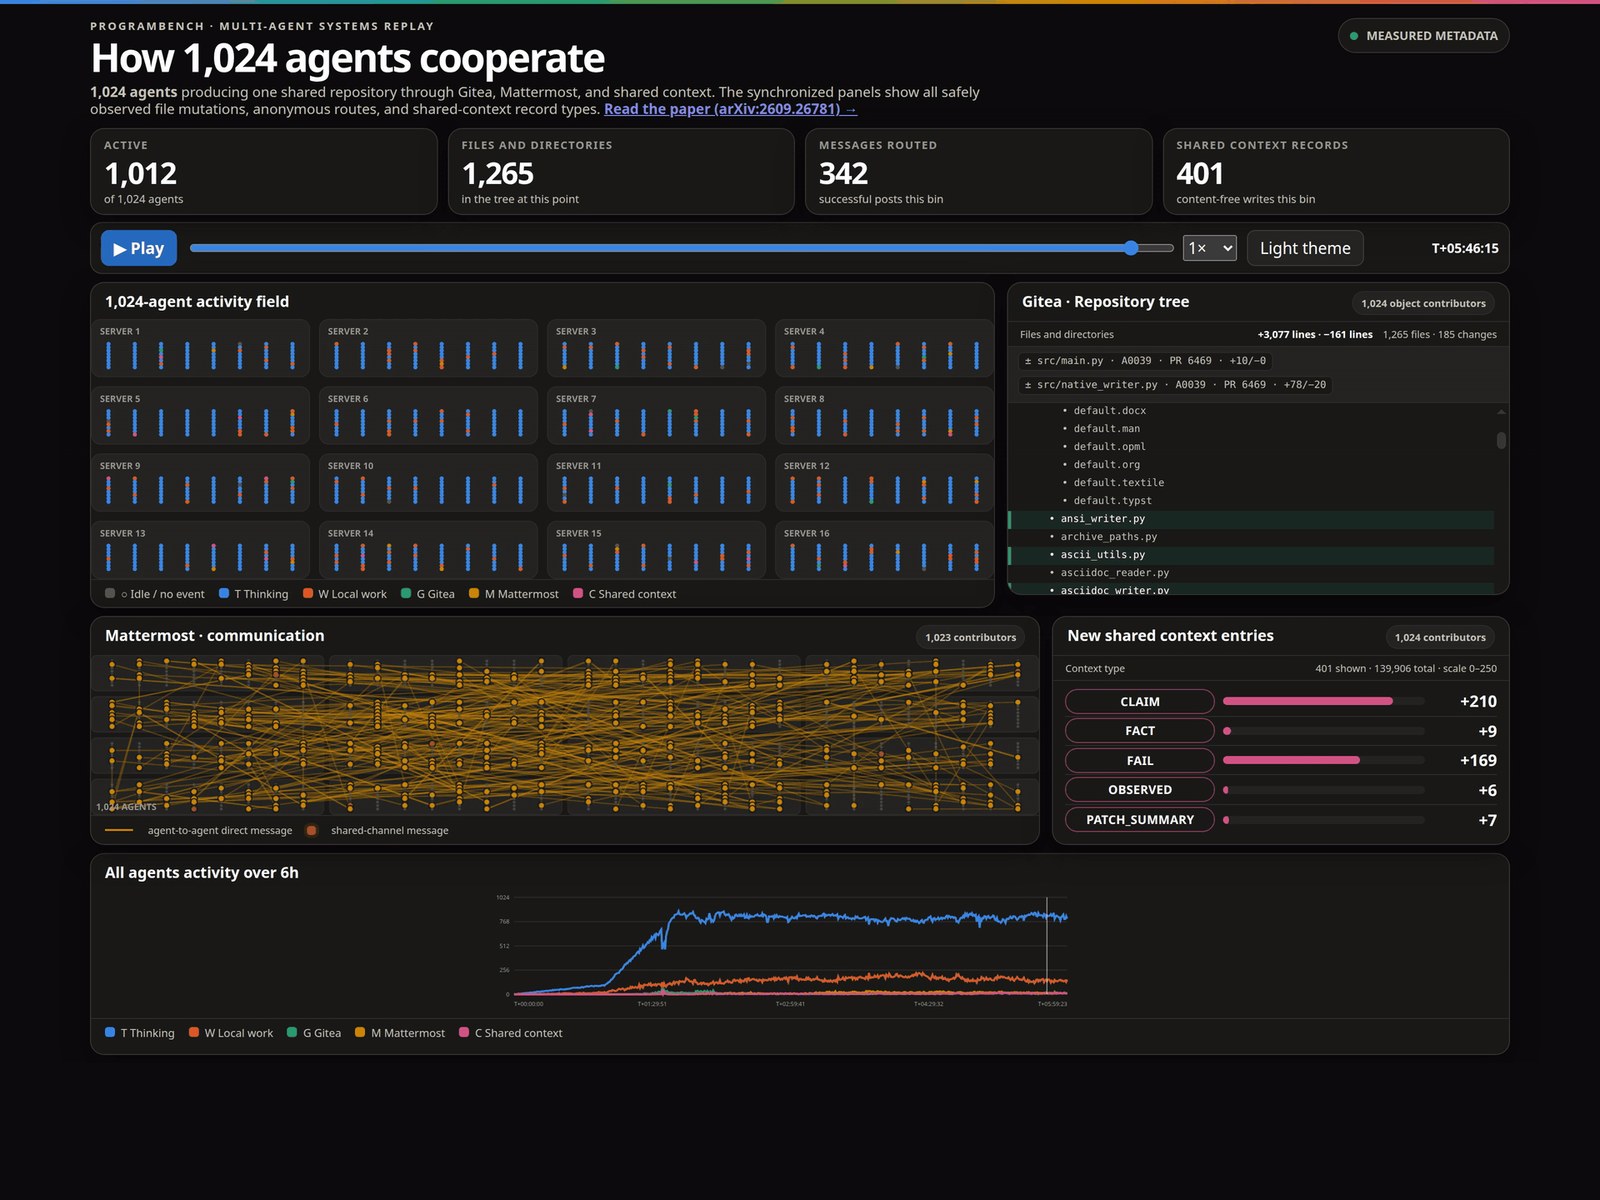Screen dimensions: 1600x1200
Task: Select the FACT context type pill
Action: point(1140,731)
